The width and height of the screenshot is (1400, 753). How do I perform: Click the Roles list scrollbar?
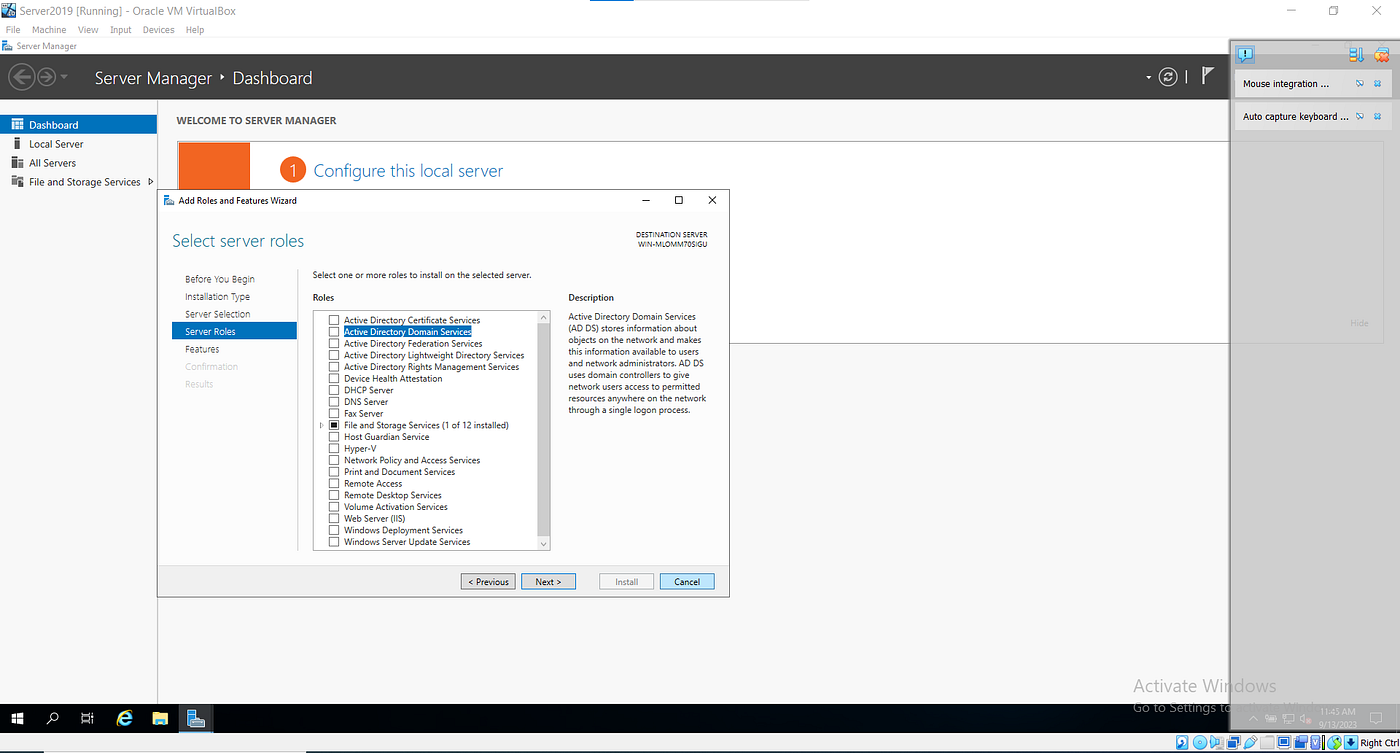point(543,430)
